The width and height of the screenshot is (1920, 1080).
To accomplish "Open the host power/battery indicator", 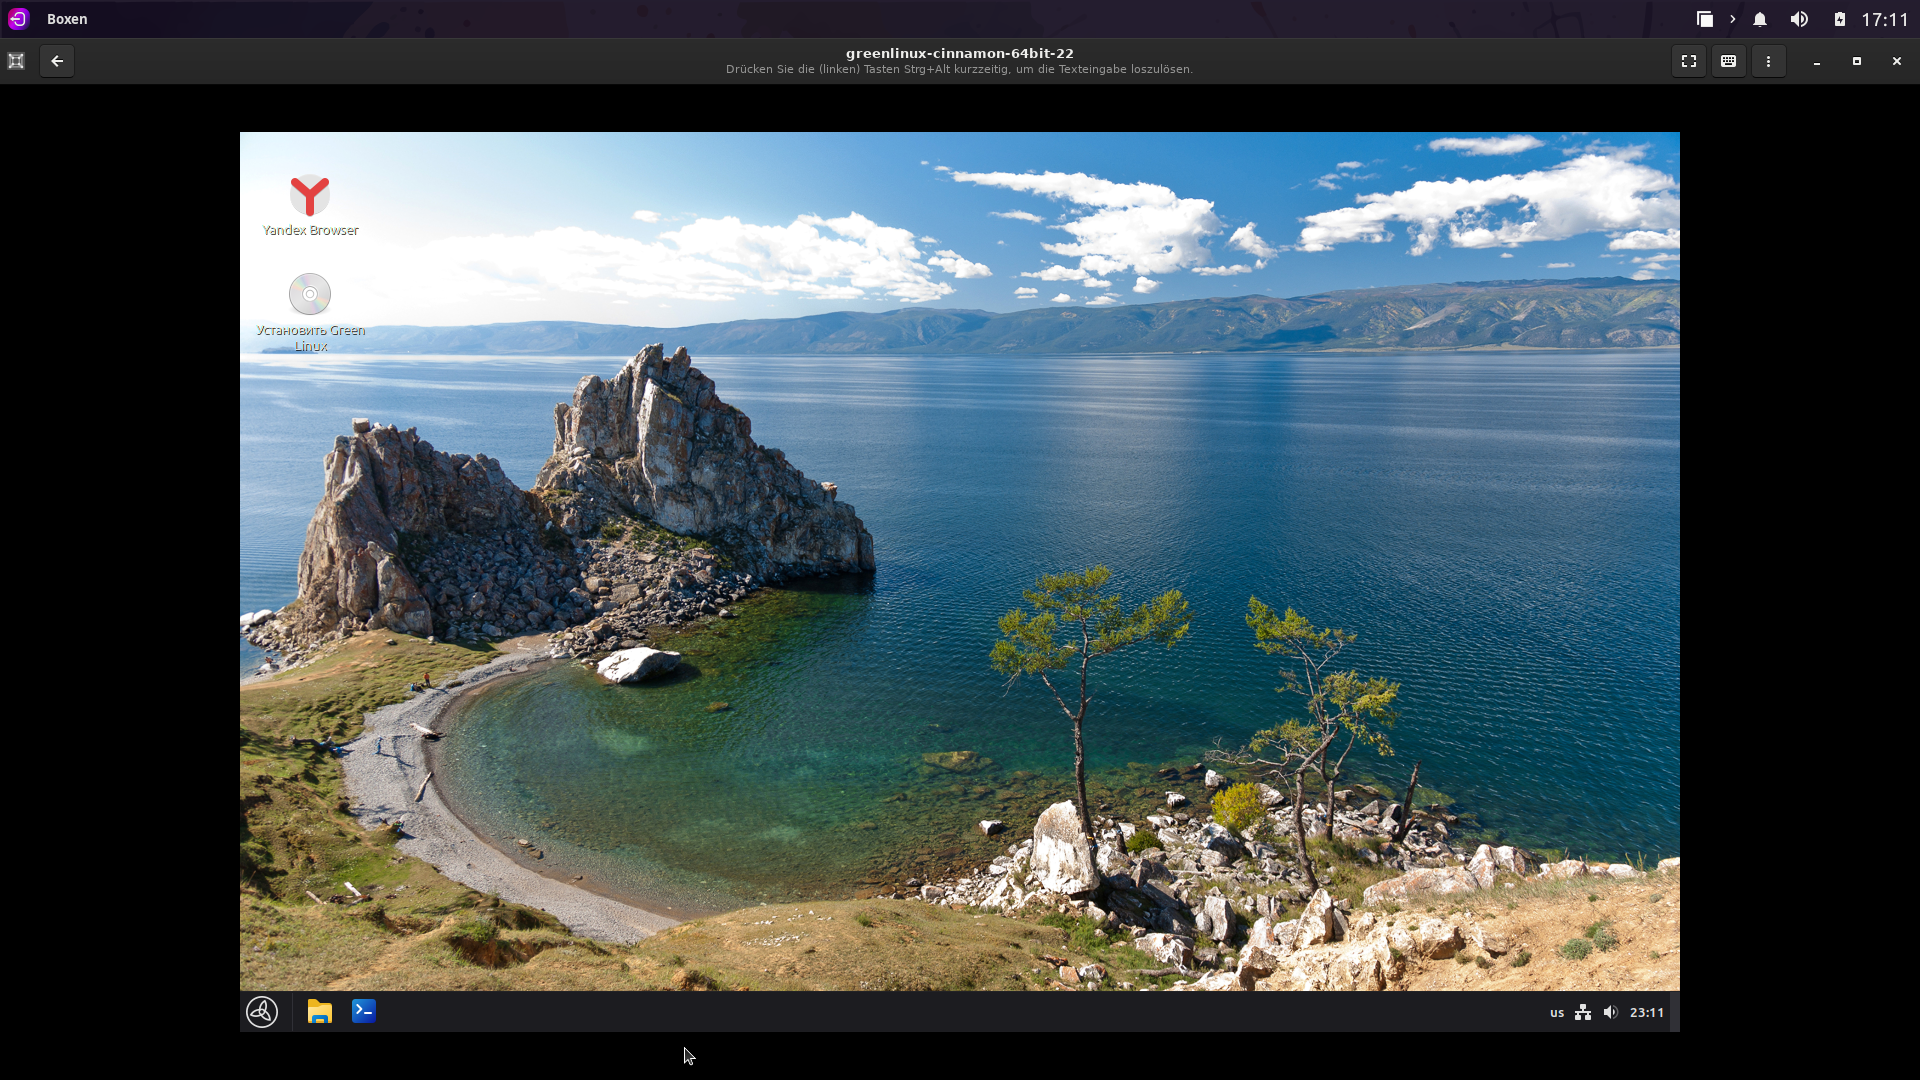I will point(1840,19).
